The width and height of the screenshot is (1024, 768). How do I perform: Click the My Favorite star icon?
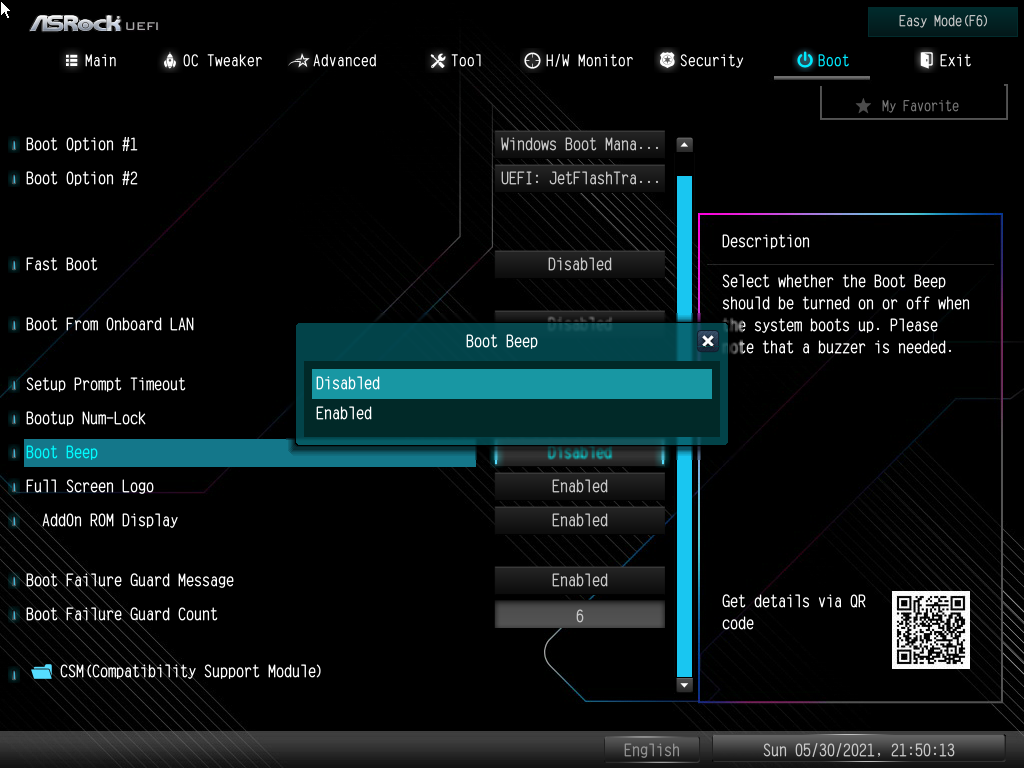(x=863, y=106)
